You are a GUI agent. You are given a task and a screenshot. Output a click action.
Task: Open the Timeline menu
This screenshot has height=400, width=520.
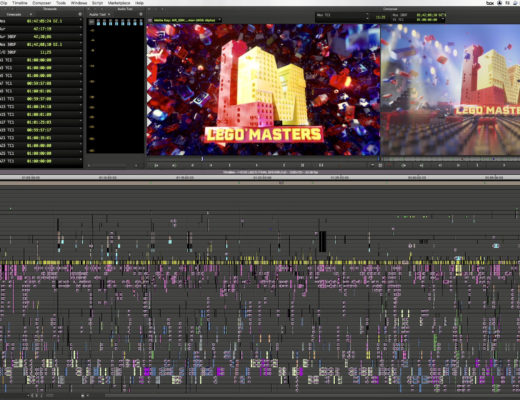(20, 3)
